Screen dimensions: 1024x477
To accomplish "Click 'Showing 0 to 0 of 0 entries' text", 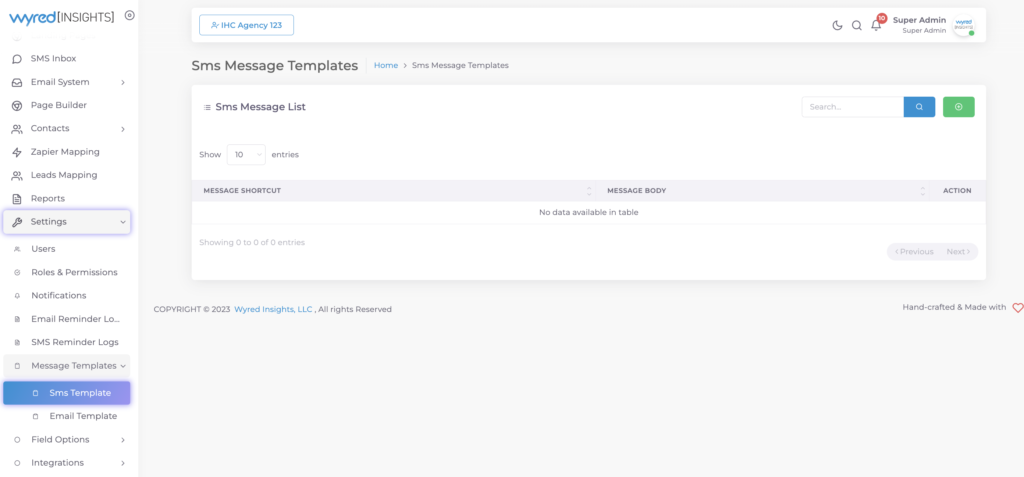I will click(252, 242).
